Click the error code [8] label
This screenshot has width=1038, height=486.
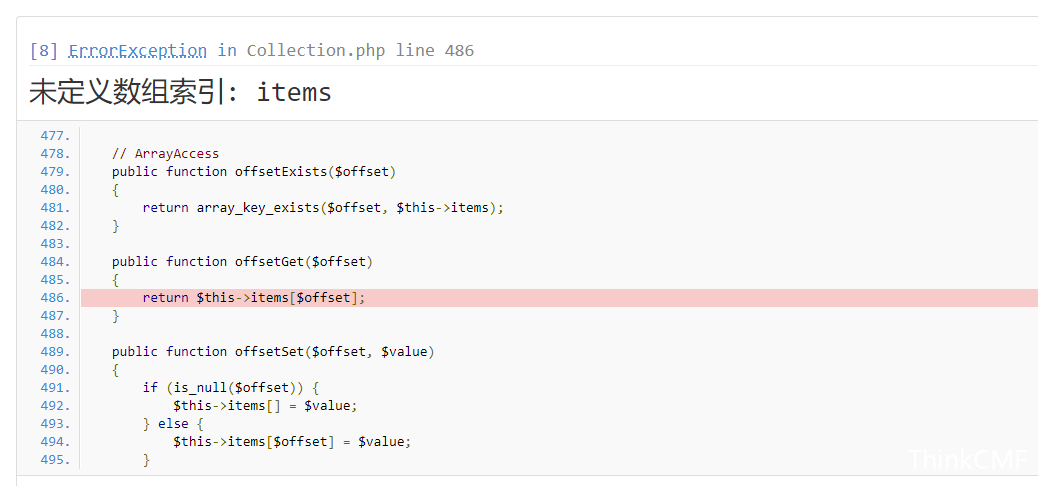click(44, 51)
